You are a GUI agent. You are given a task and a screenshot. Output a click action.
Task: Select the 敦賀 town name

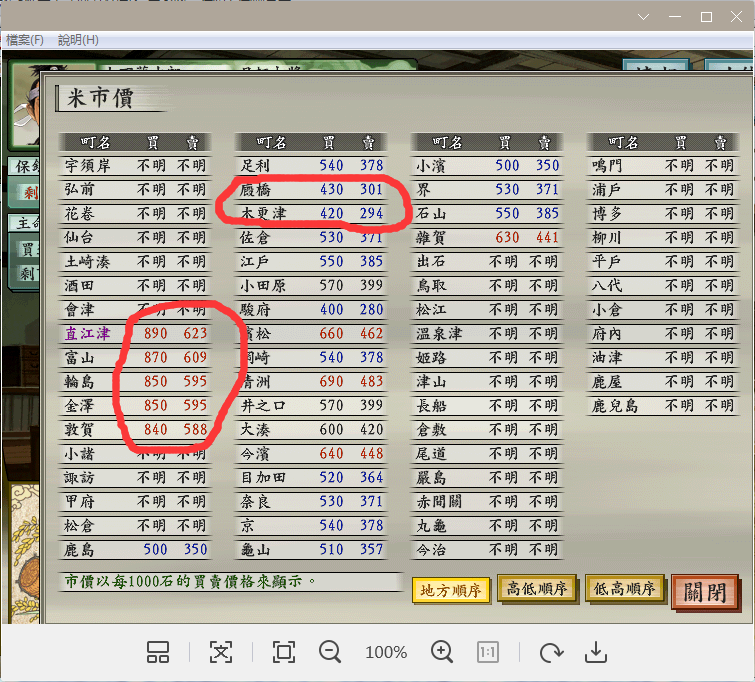point(79,429)
